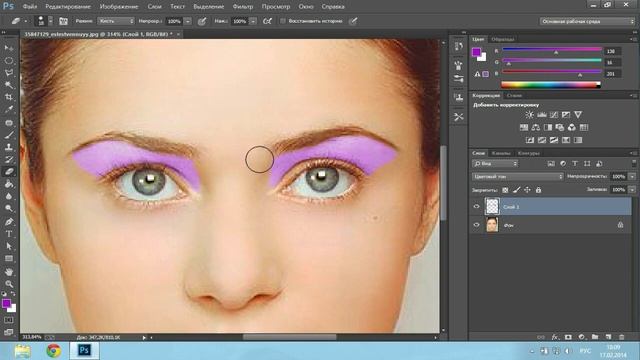Screen dimensions: 640x360
Task: Open the layer opacity dropdown arrow
Action: pos(632,176)
